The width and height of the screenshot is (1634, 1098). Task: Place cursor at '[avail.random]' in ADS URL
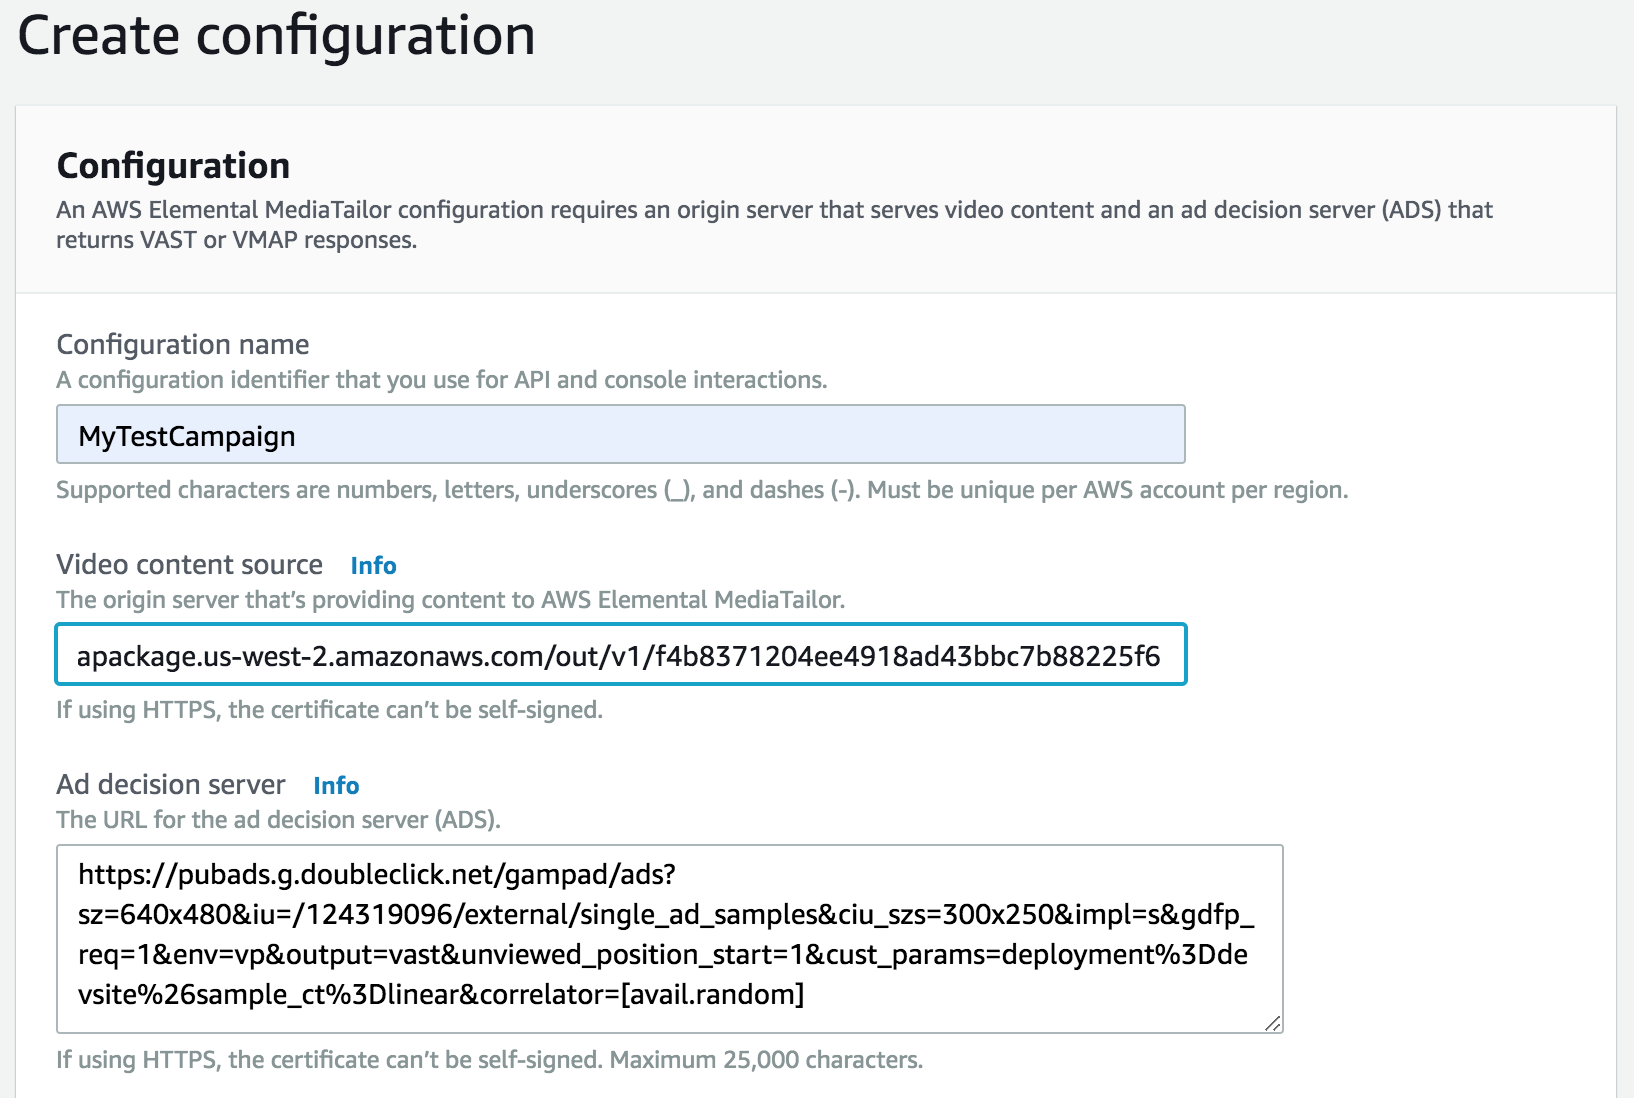click(713, 994)
